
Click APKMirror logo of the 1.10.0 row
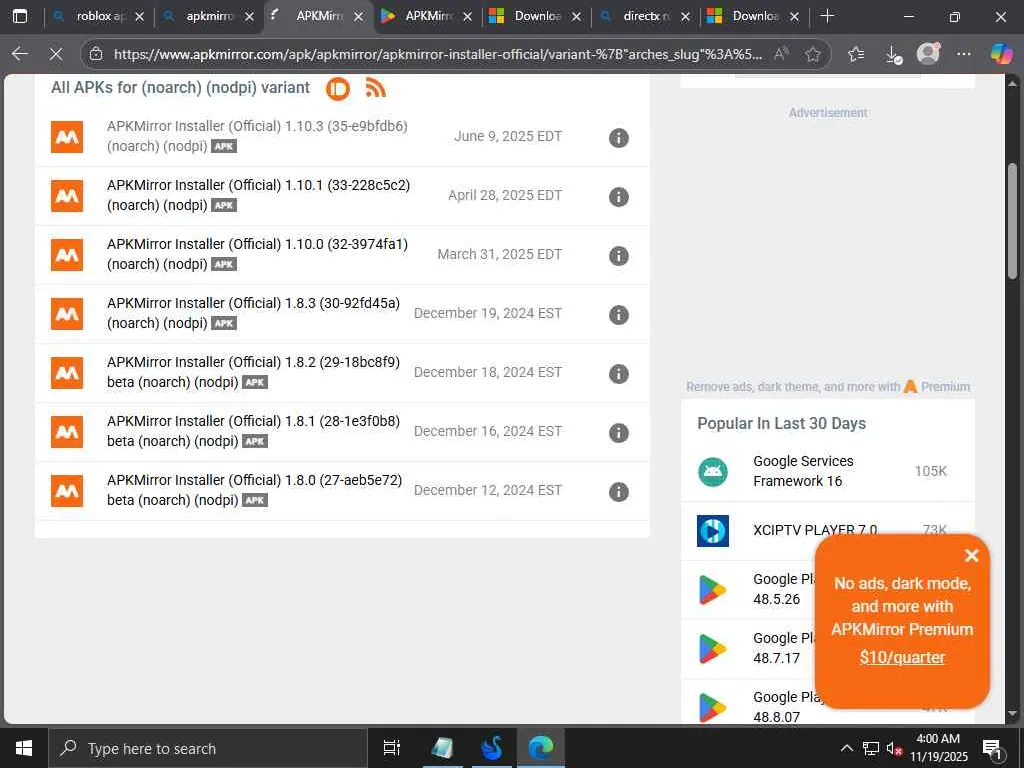(67, 255)
